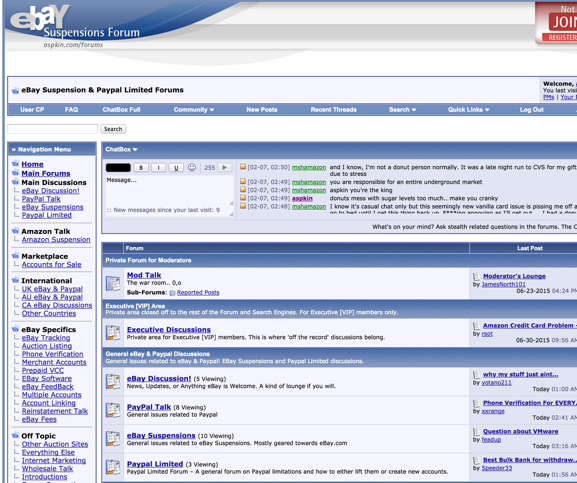This screenshot has width=577, height=483.
Task: Open Accounts for Sale under Marketplace
Action: (x=52, y=264)
